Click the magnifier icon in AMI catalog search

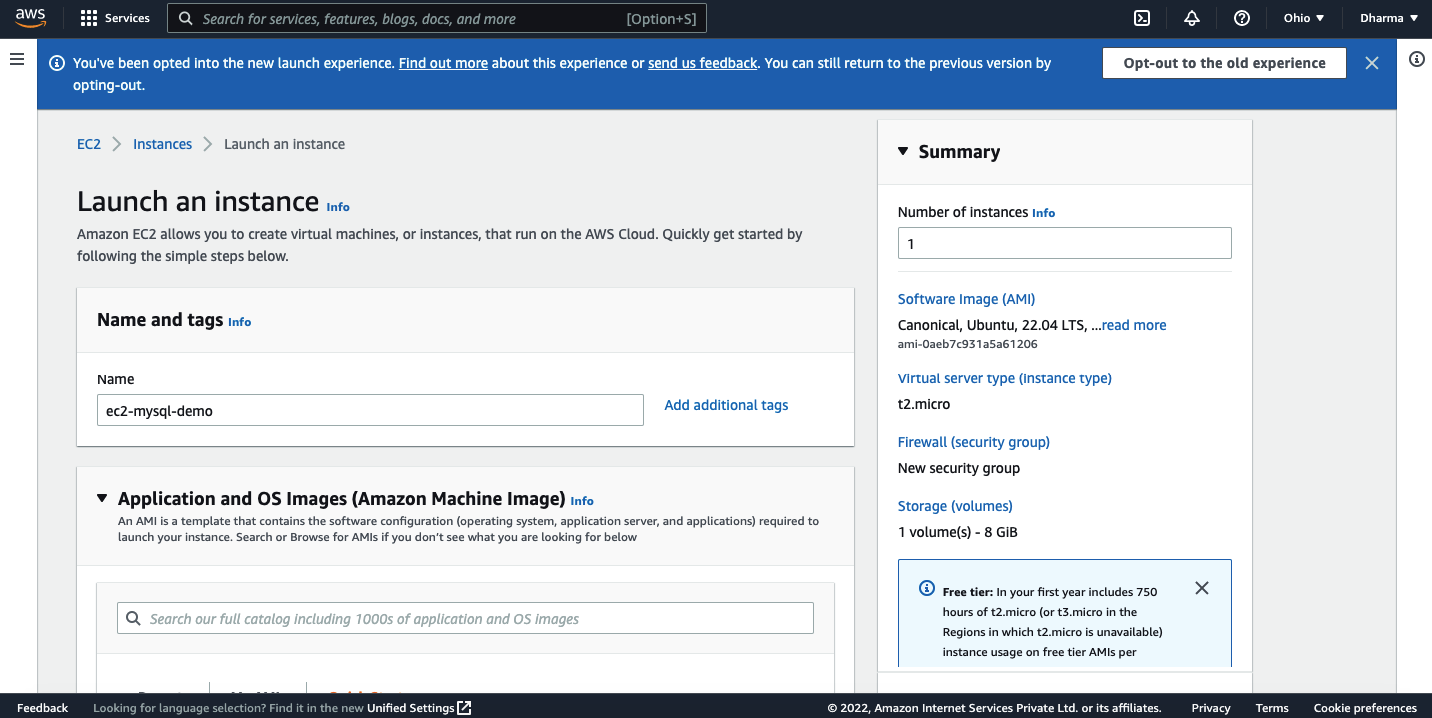click(134, 619)
